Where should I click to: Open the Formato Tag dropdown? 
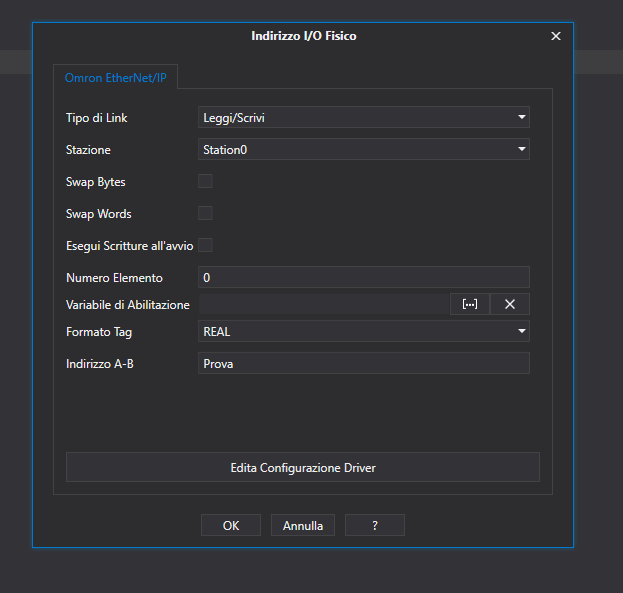(x=364, y=331)
